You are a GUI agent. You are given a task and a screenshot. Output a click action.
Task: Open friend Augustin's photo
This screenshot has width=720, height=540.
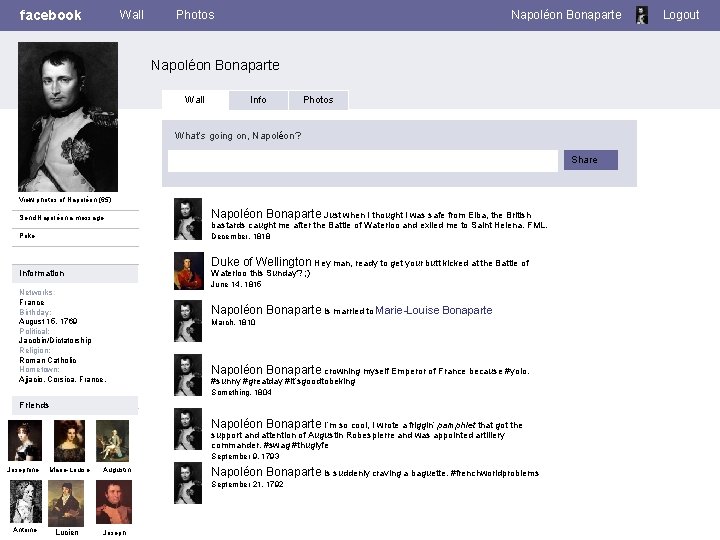coord(112,441)
